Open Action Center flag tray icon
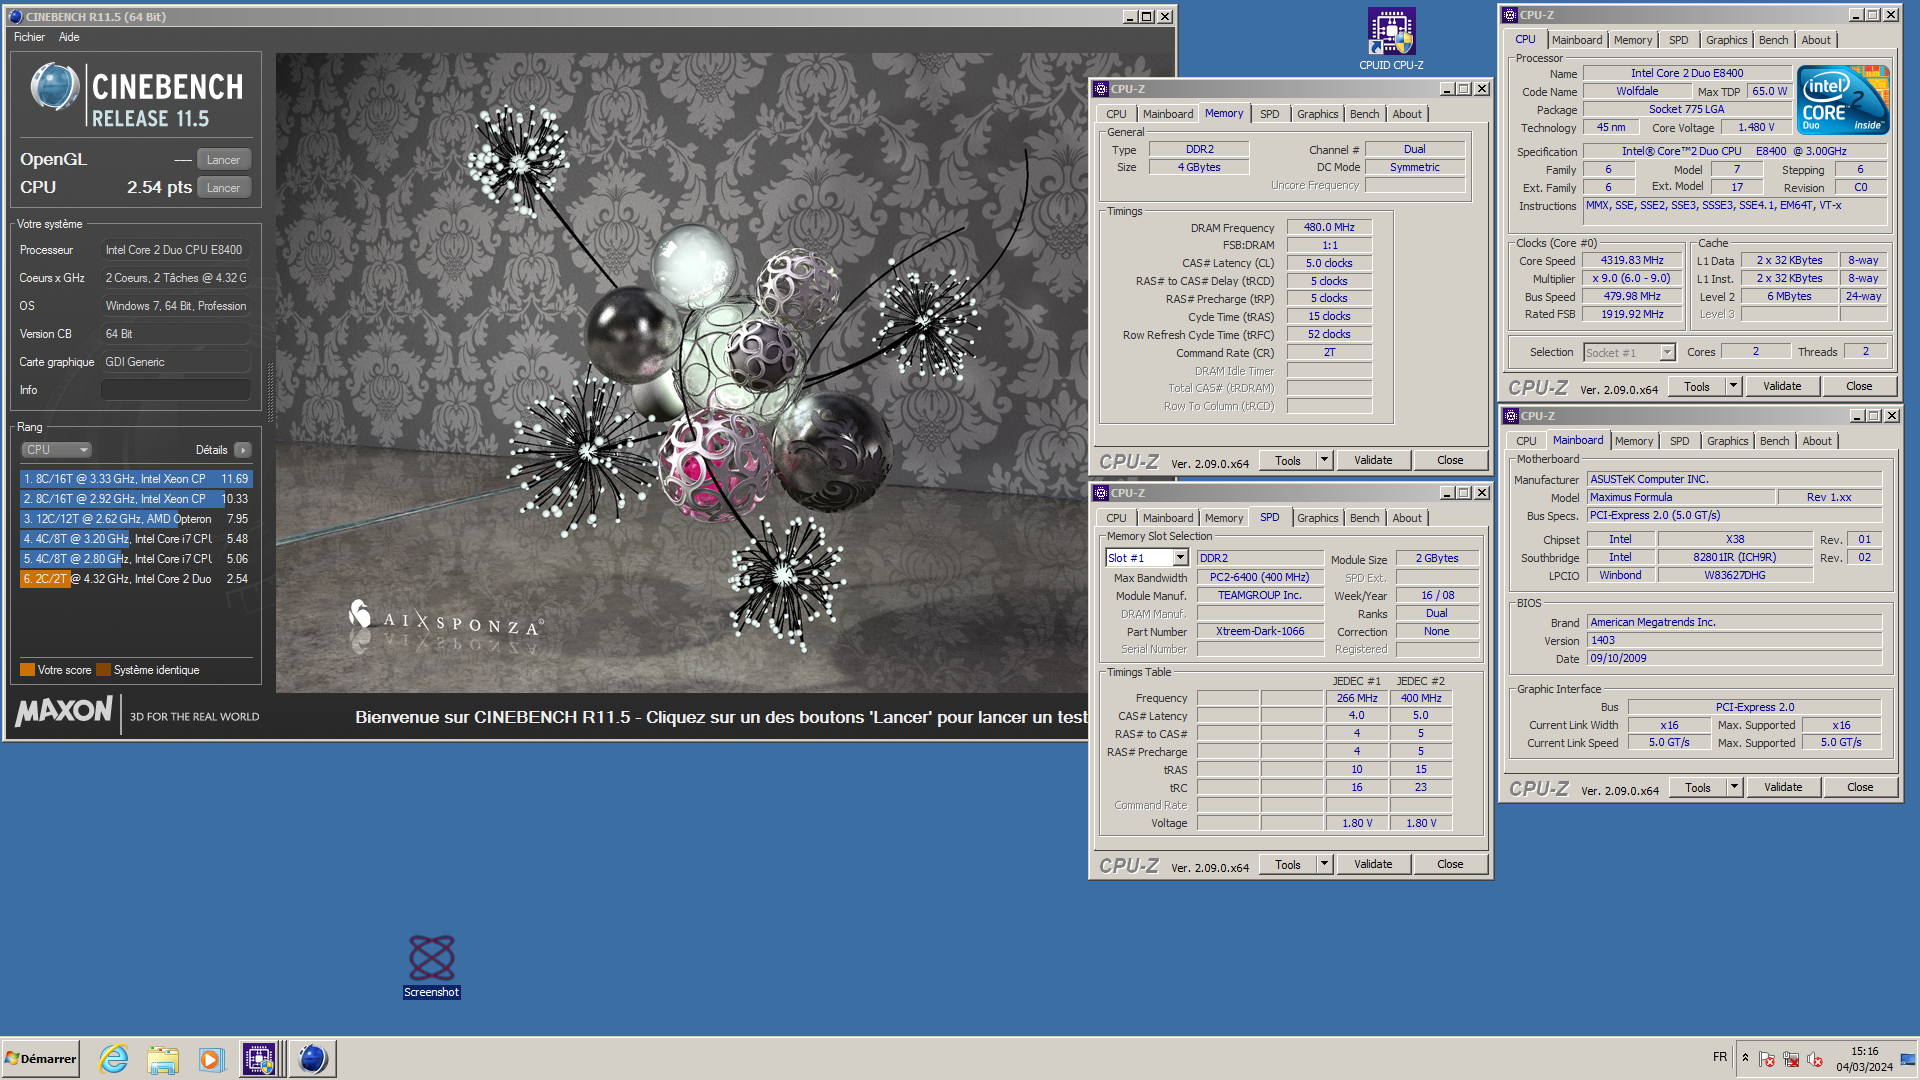 [x=1767, y=1060]
